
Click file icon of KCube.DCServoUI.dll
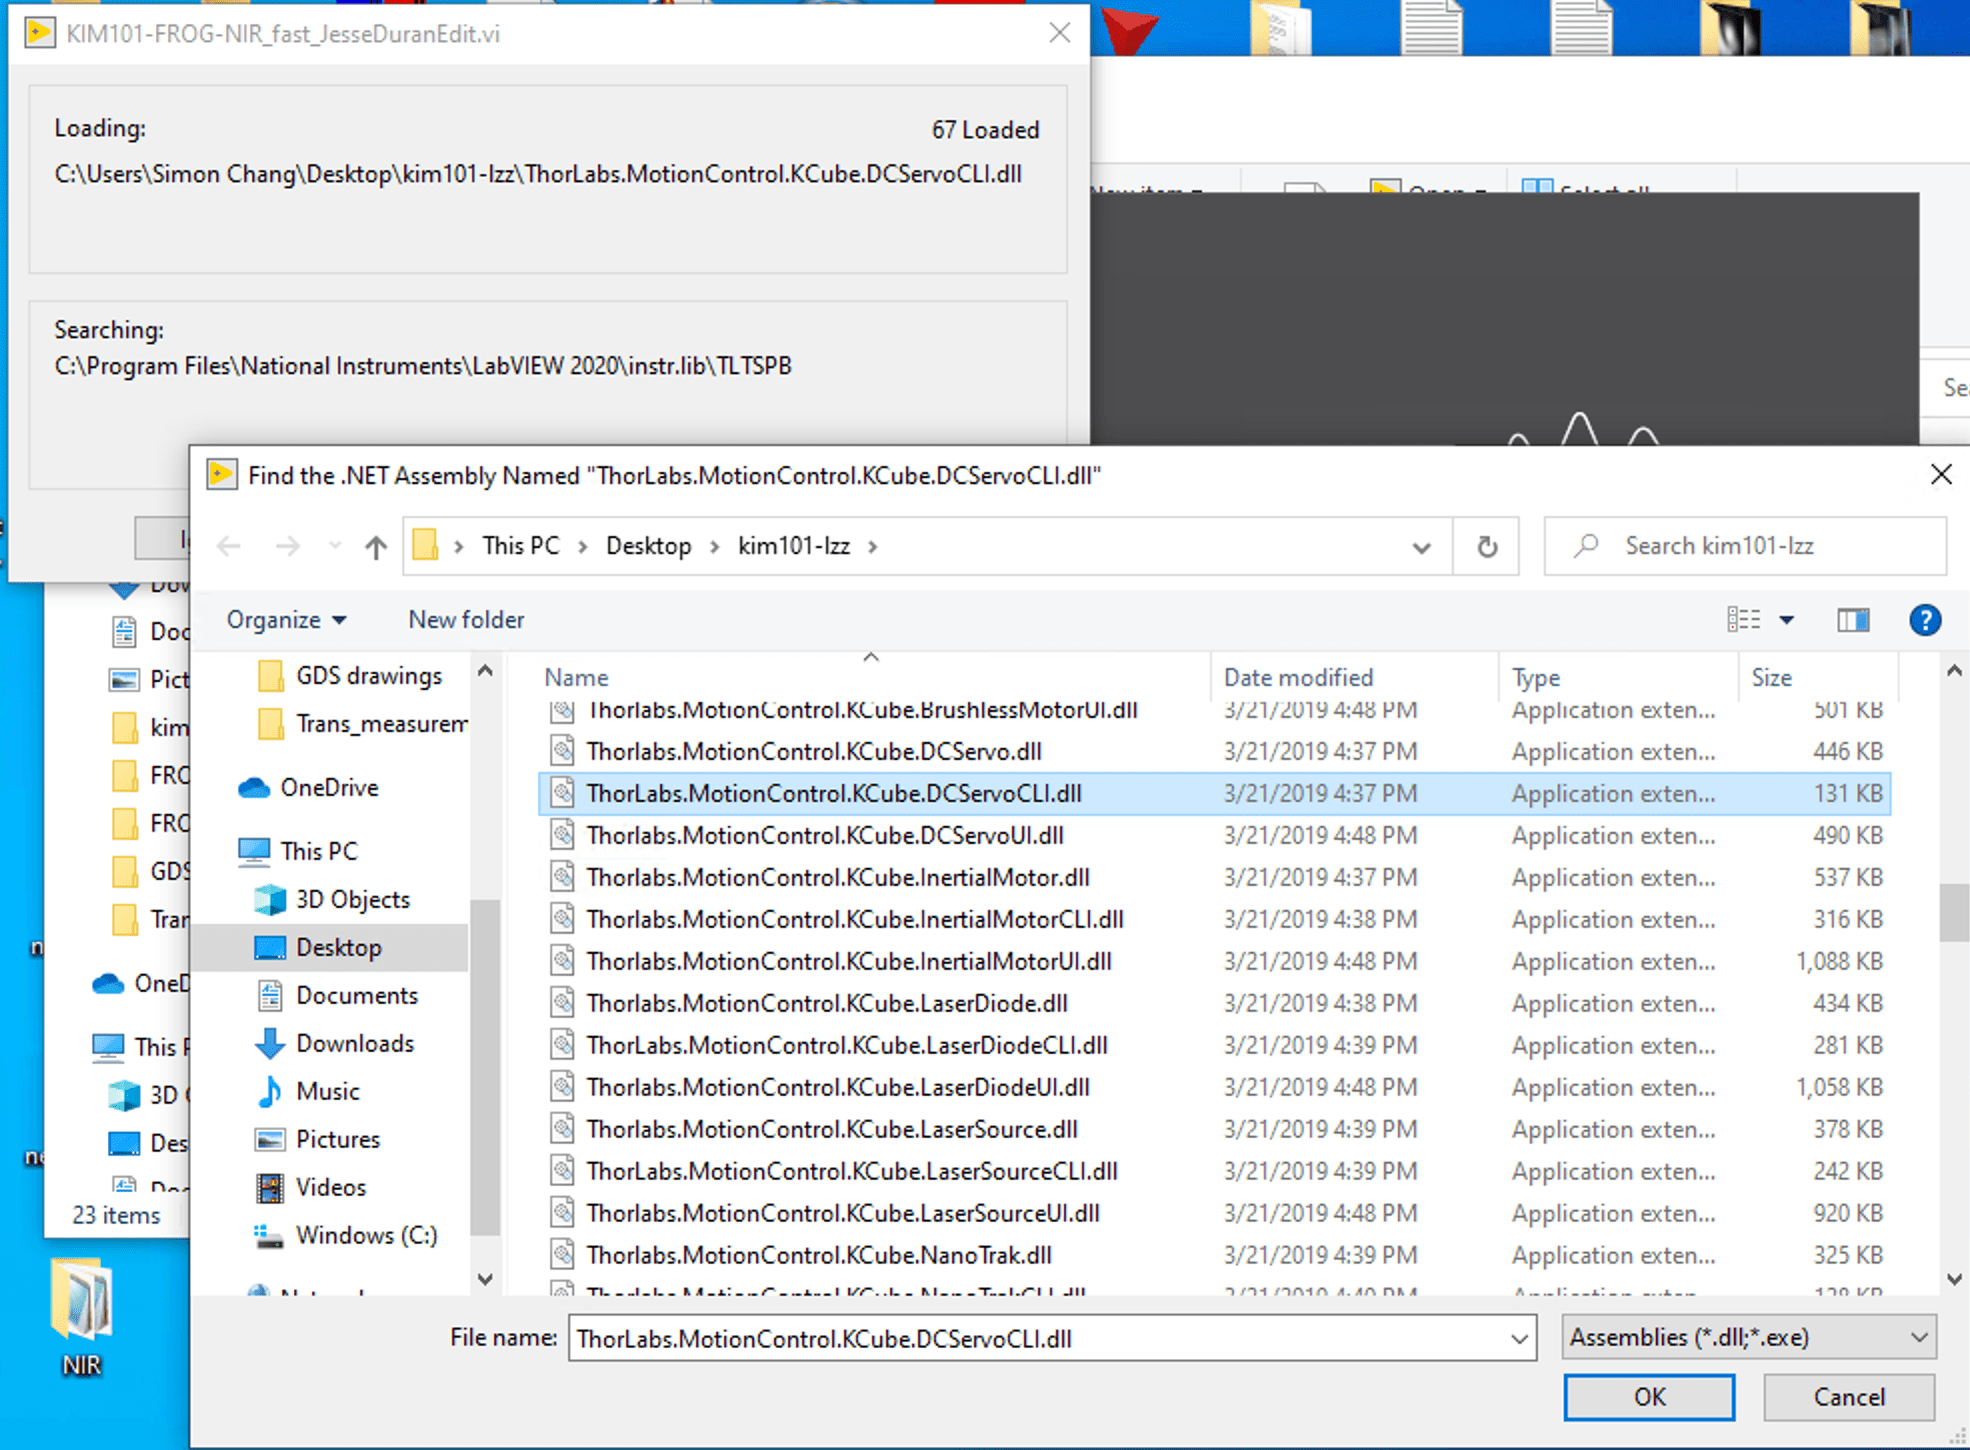563,835
